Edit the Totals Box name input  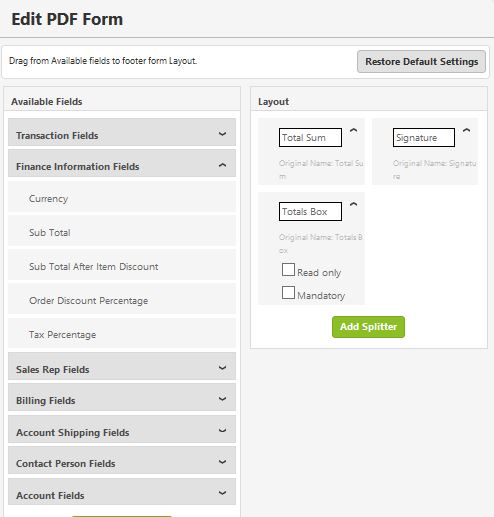[310, 211]
